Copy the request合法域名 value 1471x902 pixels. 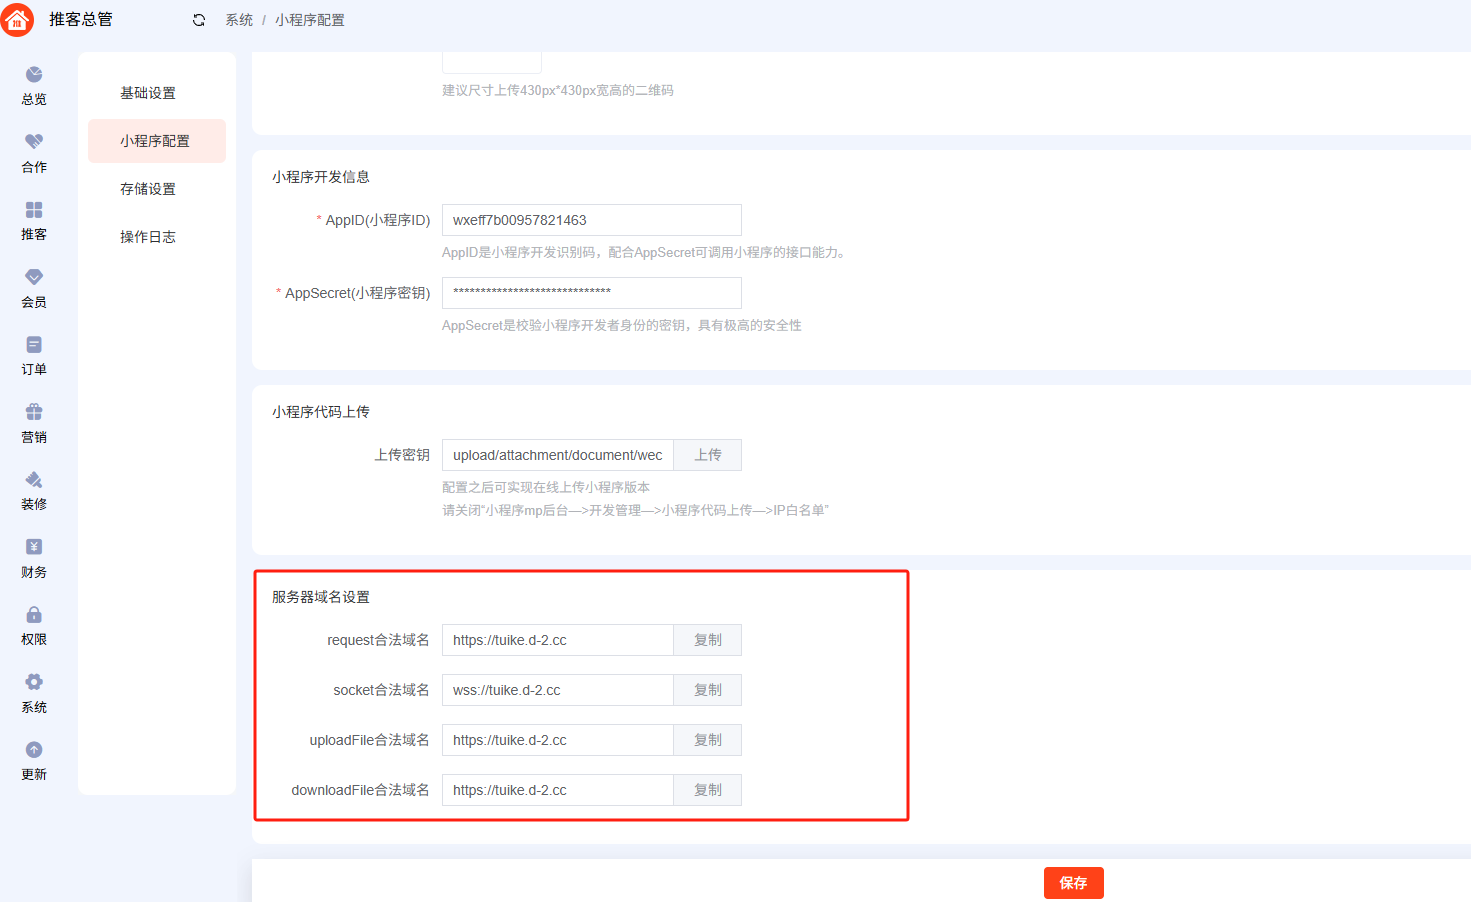[708, 640]
